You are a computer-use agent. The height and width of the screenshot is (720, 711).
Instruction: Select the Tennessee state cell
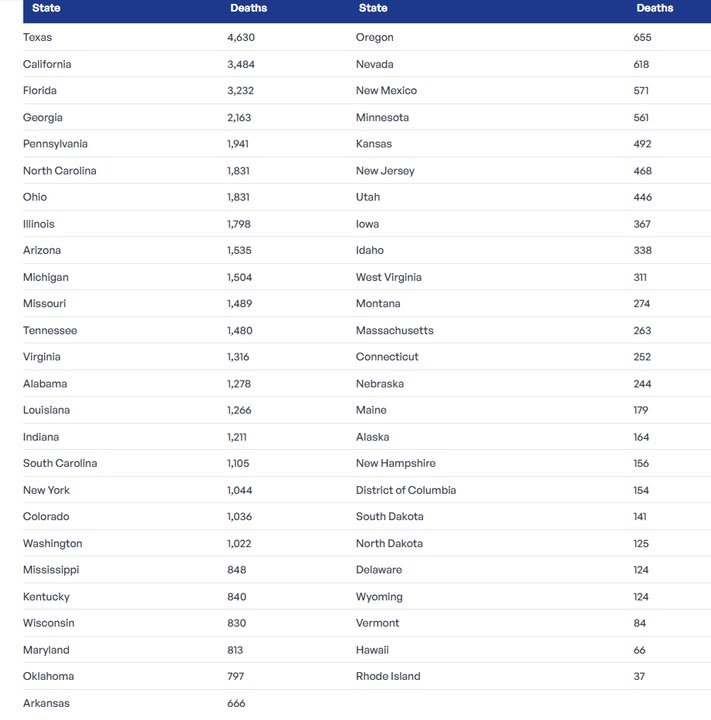50,330
